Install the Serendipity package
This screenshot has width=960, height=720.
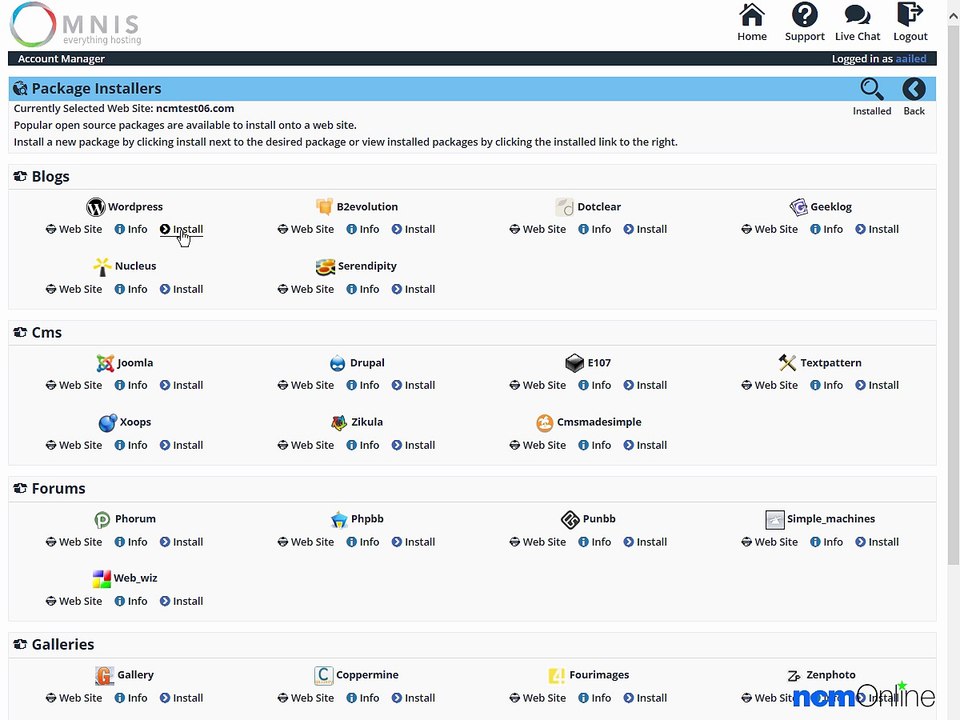413,289
